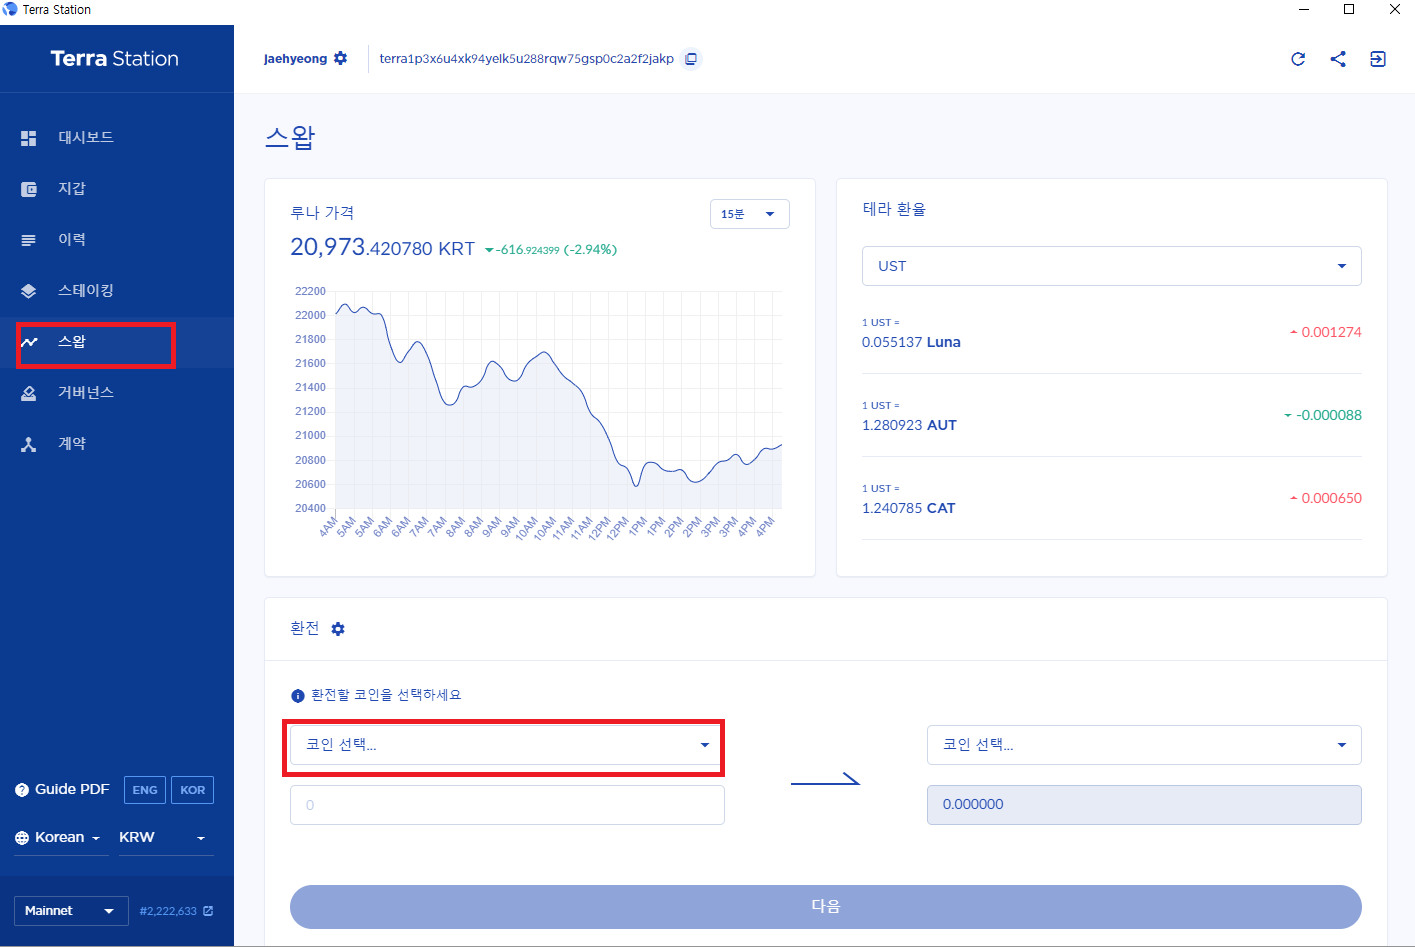Click the 20,973.420780 KRT price
This screenshot has width=1415, height=947.
382,247
